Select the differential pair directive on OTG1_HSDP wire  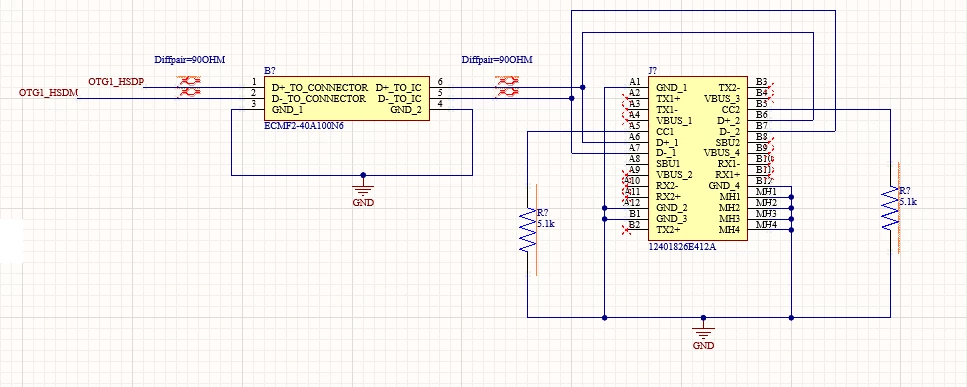(x=190, y=81)
